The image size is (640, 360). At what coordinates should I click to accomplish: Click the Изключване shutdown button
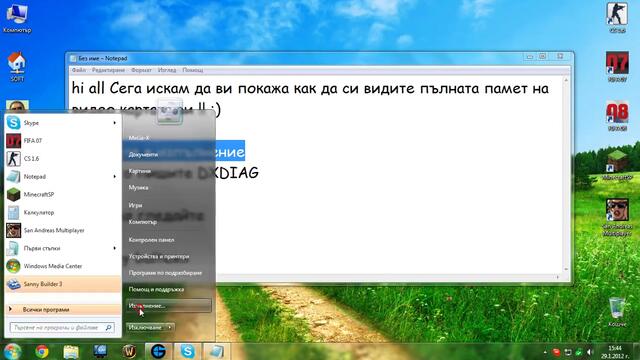pos(146,327)
